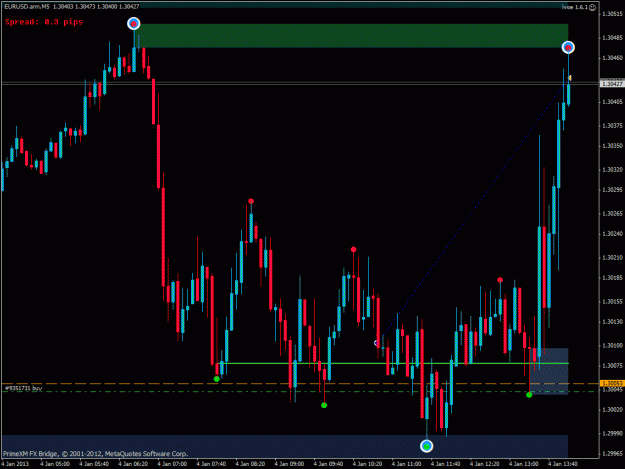This screenshot has width=625, height=469.
Task: Click the small red dot above the 10:20 peak
Action: tap(354, 249)
